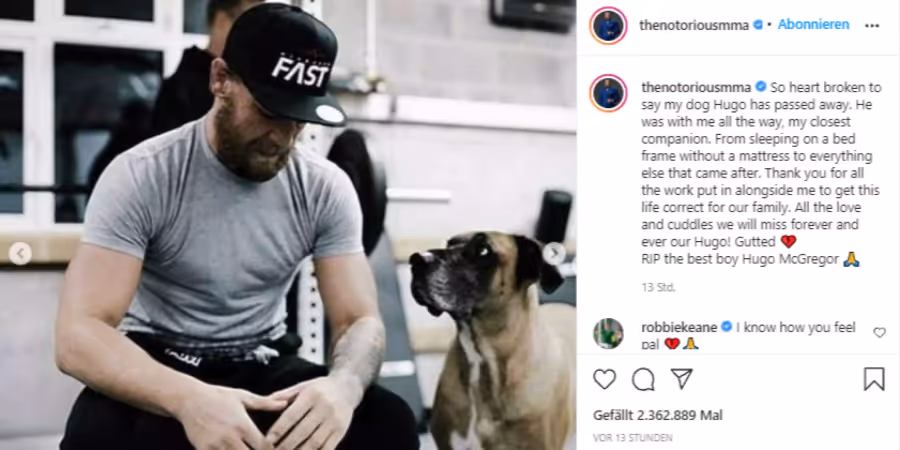
Task: Go to the next photo with the arrow
Action: coord(554,253)
